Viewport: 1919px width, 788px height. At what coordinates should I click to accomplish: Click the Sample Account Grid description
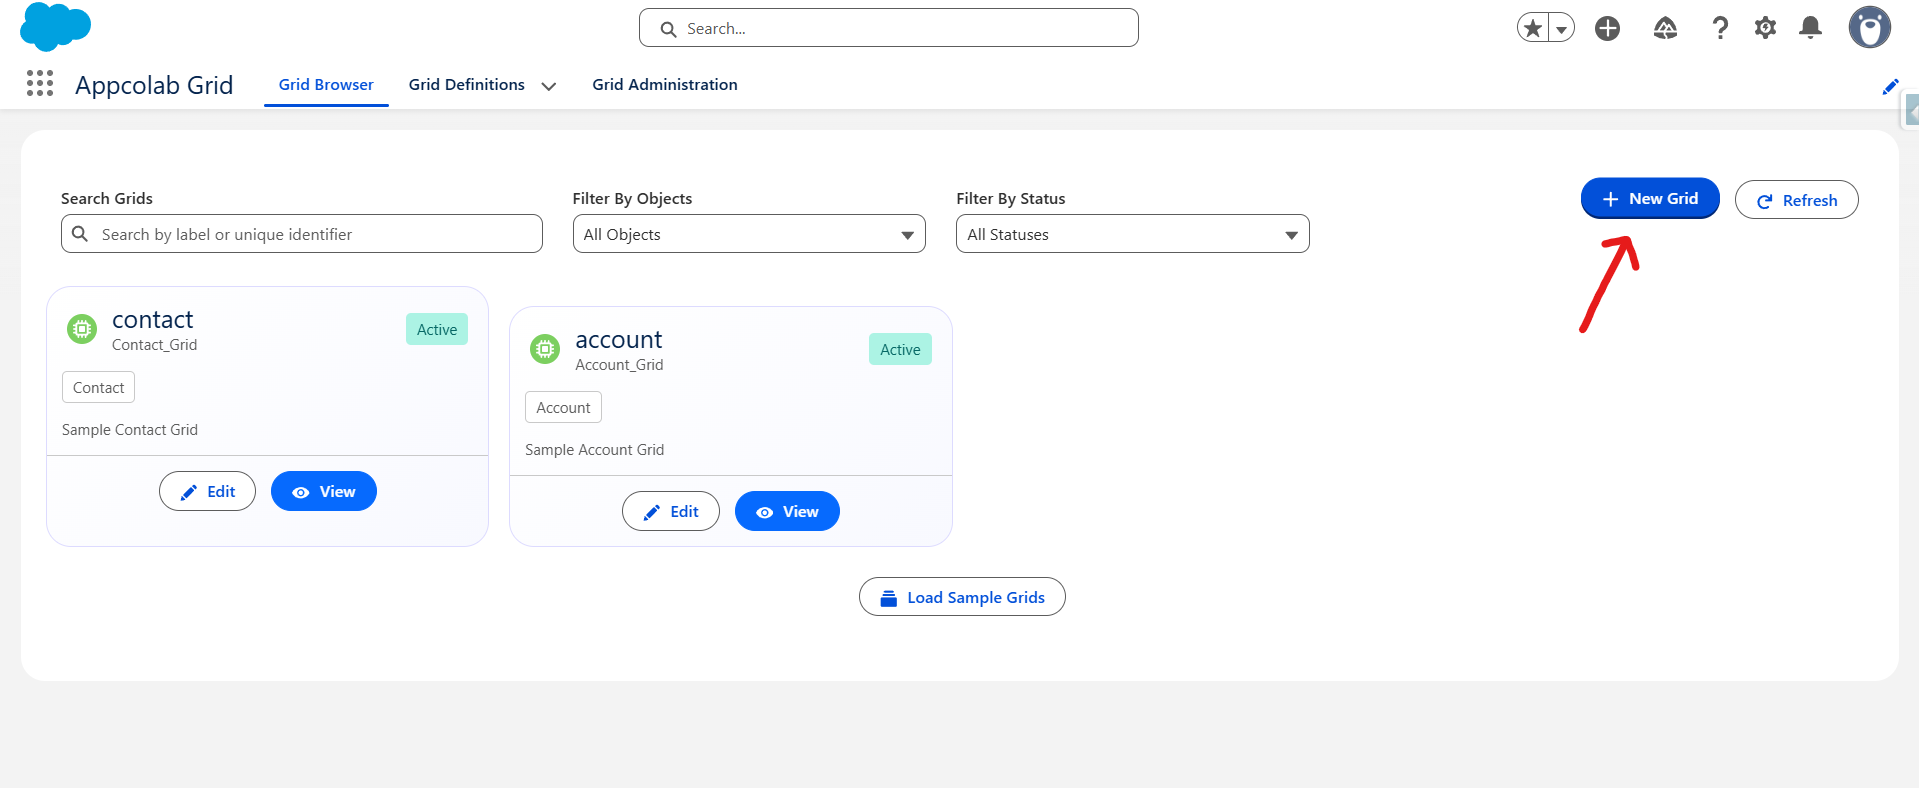point(594,450)
